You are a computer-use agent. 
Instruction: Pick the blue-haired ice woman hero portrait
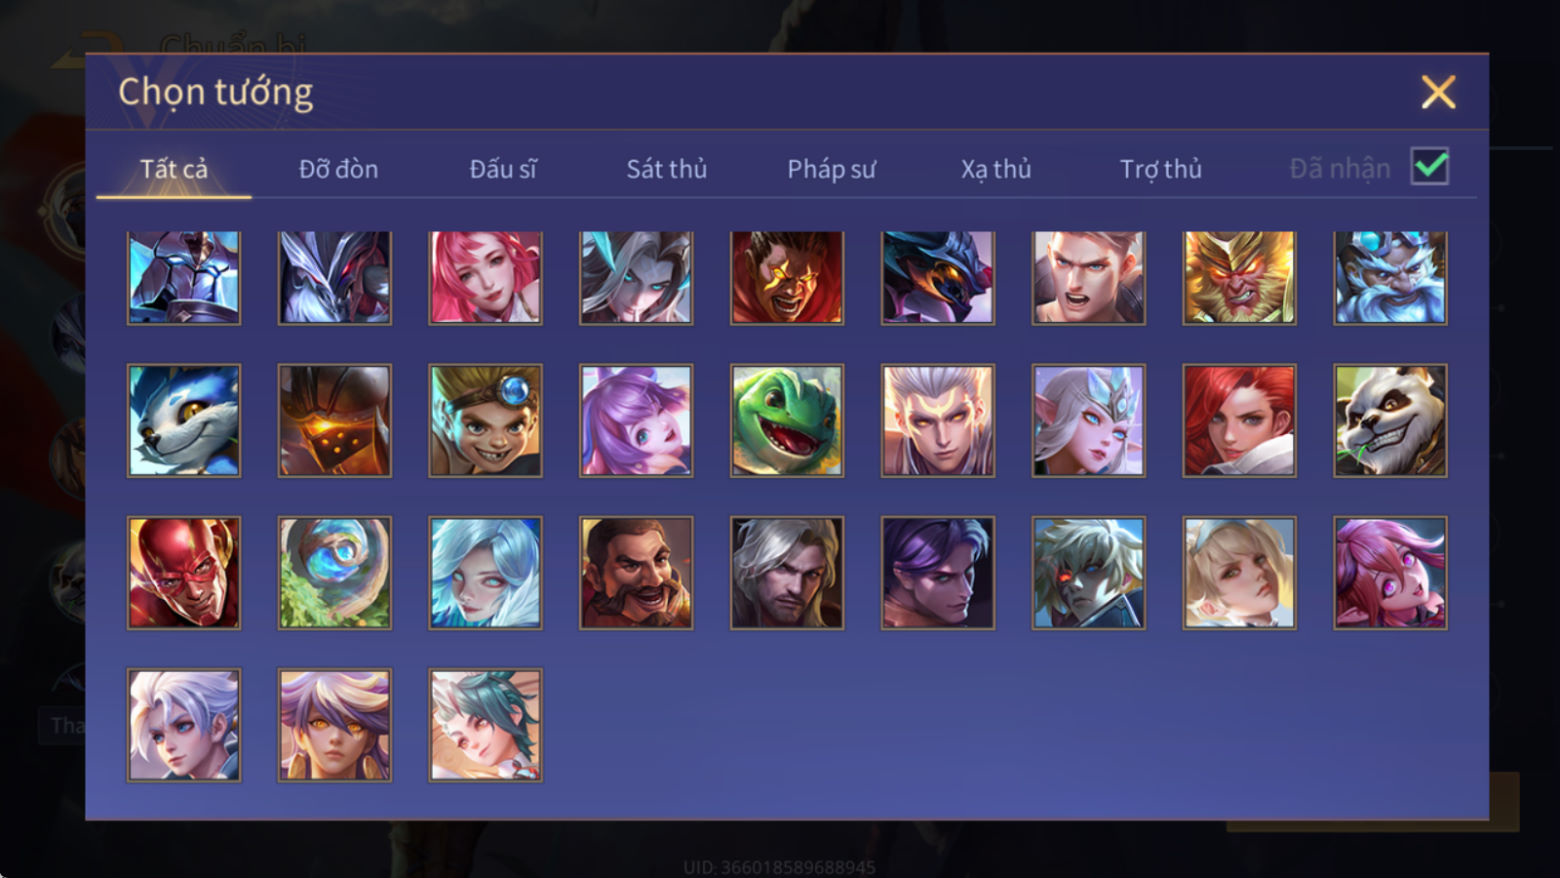point(485,573)
